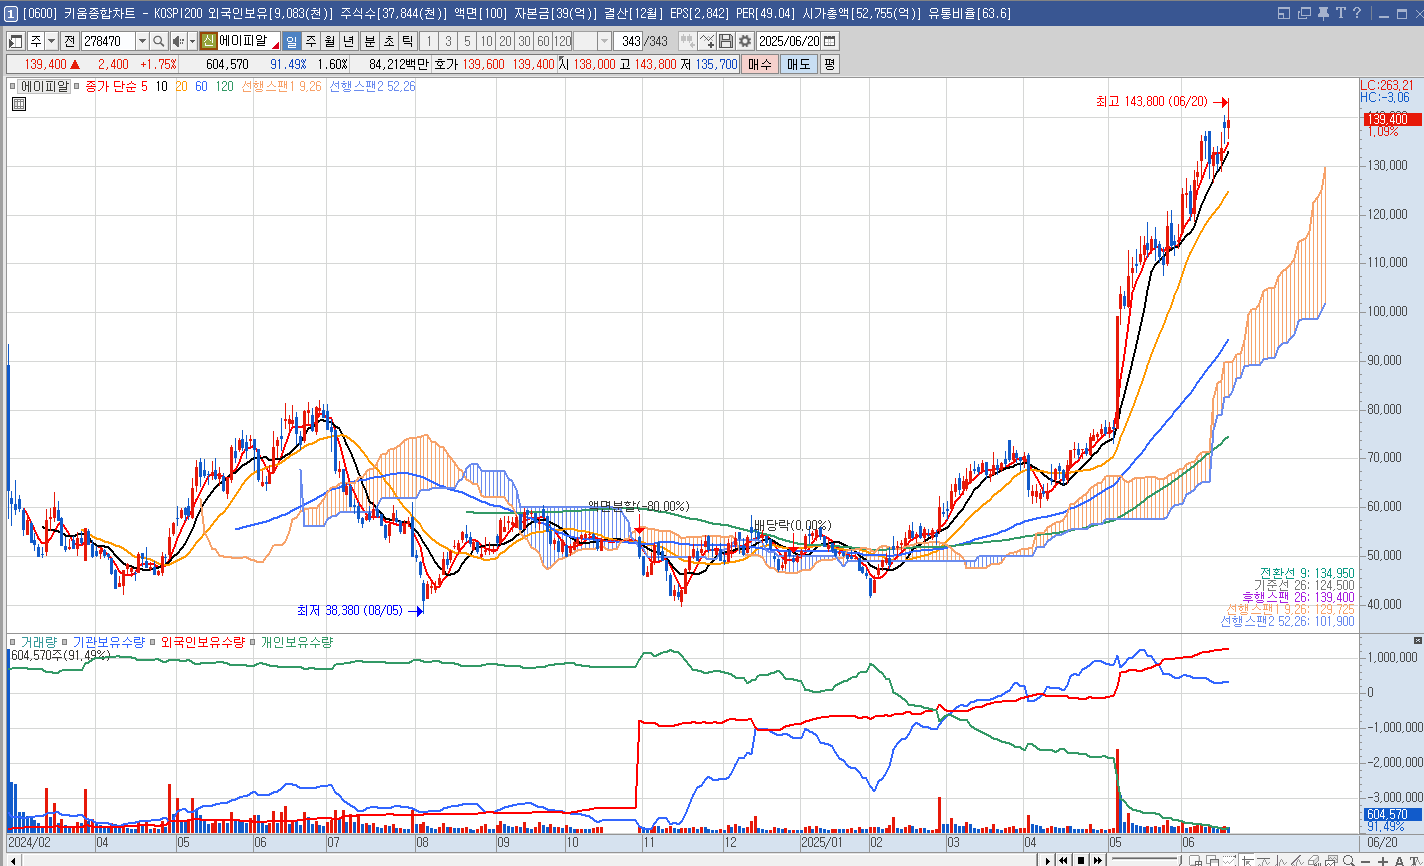Open the 주 dropdown arrow at toolbar start
The image size is (1424, 866).
(x=52, y=41)
